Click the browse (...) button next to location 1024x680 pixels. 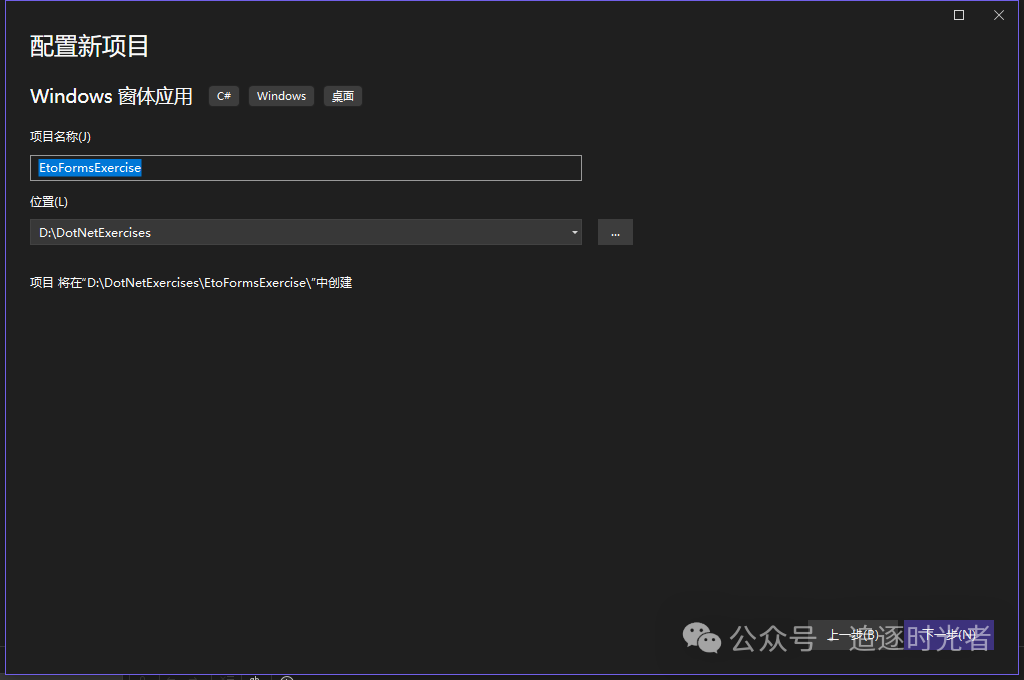[x=615, y=231]
